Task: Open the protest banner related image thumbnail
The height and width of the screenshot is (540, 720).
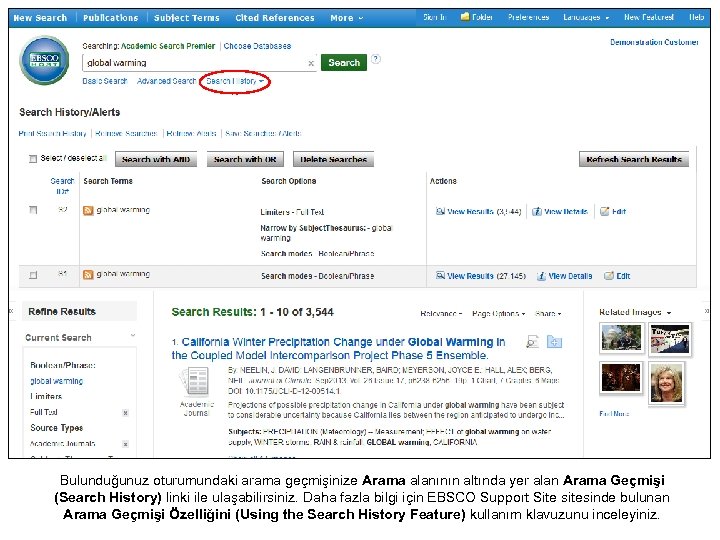Action: (x=670, y=339)
